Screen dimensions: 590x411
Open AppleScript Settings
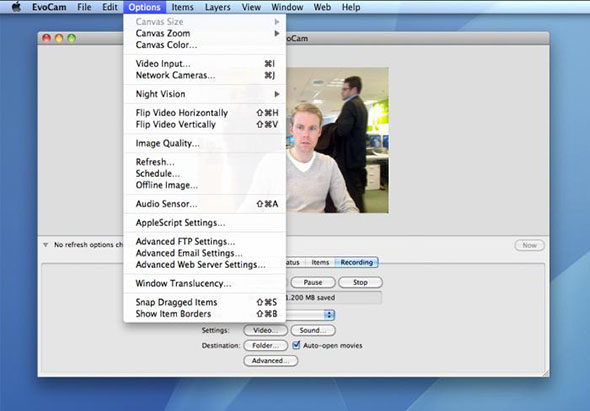point(205,223)
